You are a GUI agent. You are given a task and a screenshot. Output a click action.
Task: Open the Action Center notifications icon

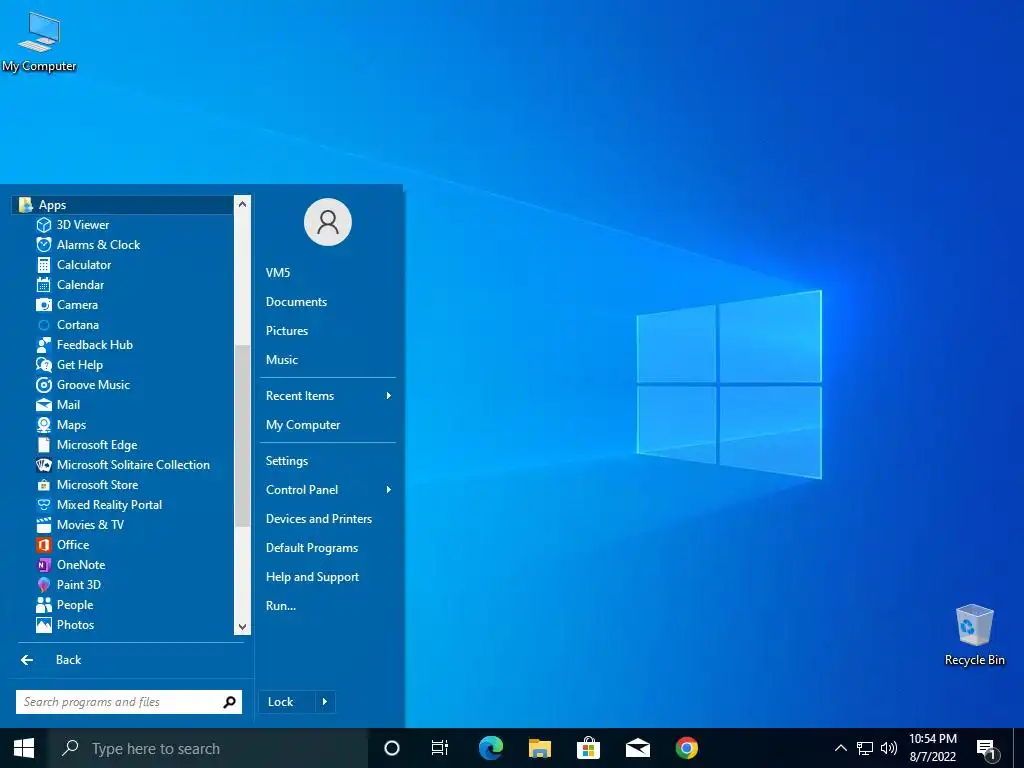987,748
